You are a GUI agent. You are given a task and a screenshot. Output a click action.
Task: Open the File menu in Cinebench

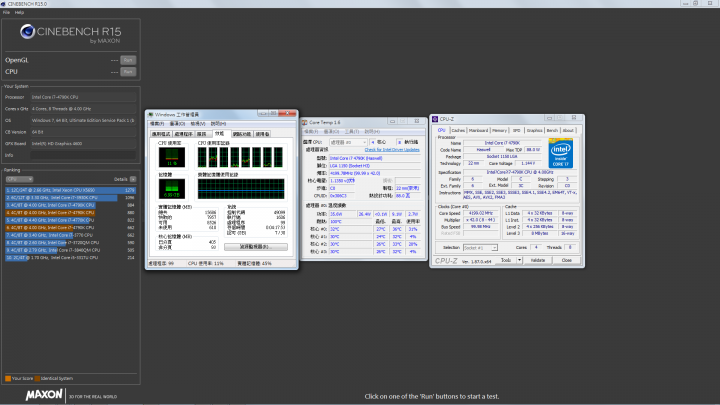(x=6, y=12)
